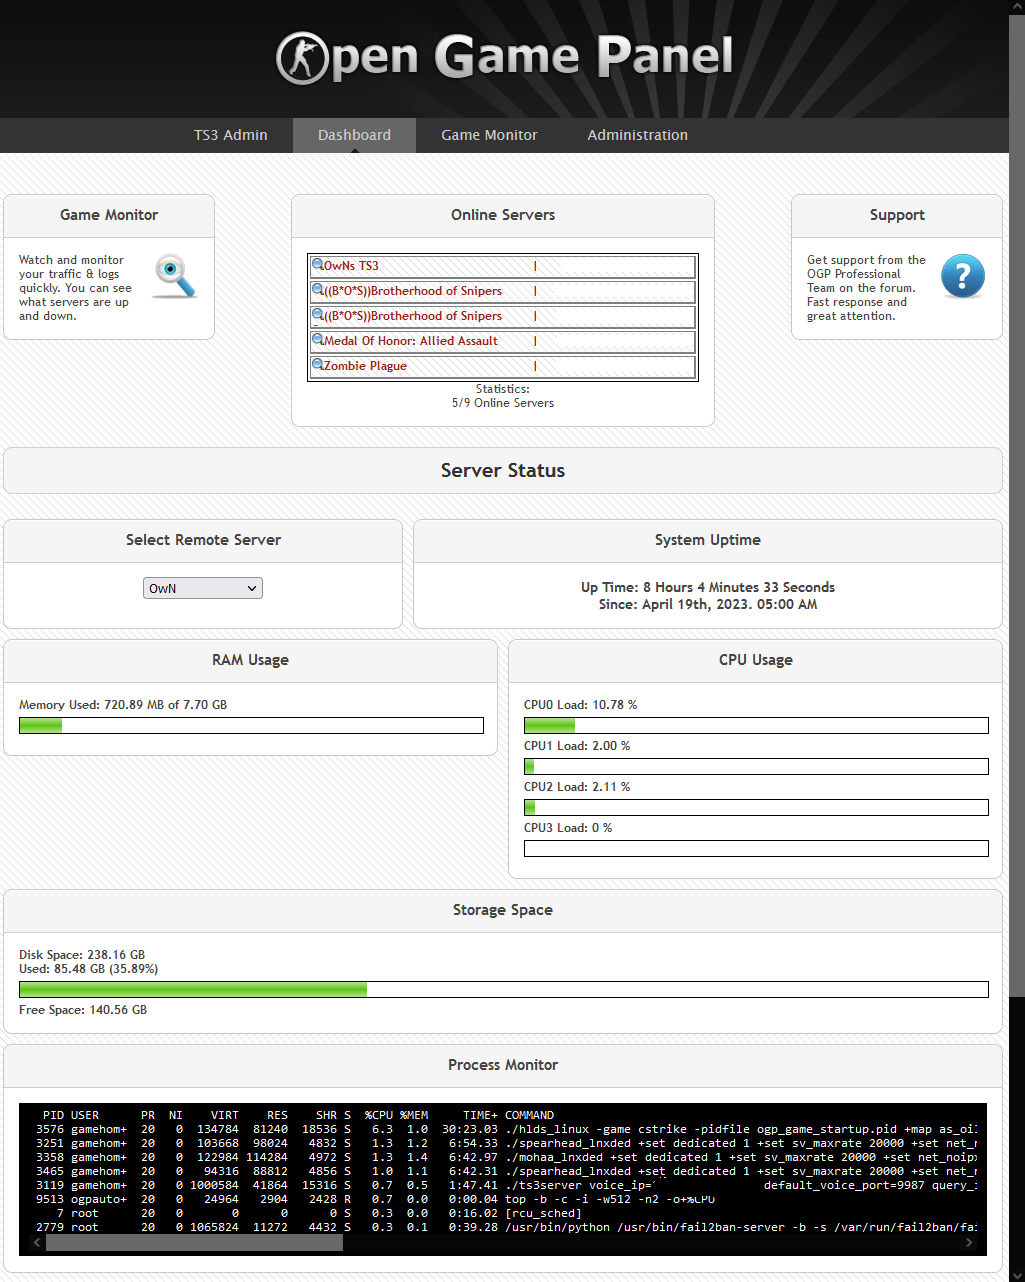Click the 'Free Space: 140.56 GB' text
Image resolution: width=1025 pixels, height=1282 pixels.
point(83,1010)
